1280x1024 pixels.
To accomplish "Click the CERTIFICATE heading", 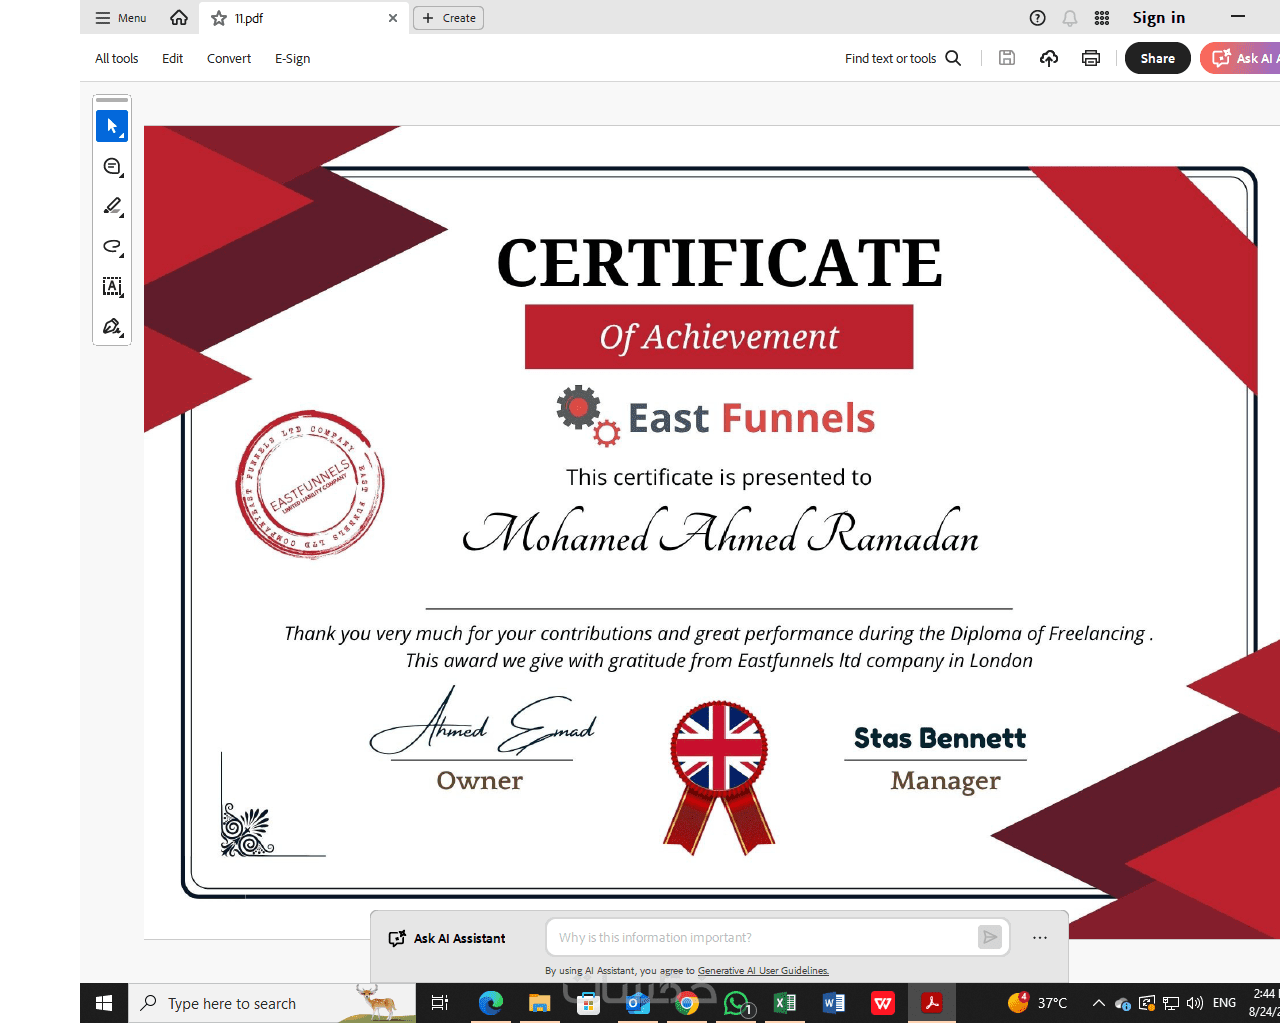I will coord(719,262).
